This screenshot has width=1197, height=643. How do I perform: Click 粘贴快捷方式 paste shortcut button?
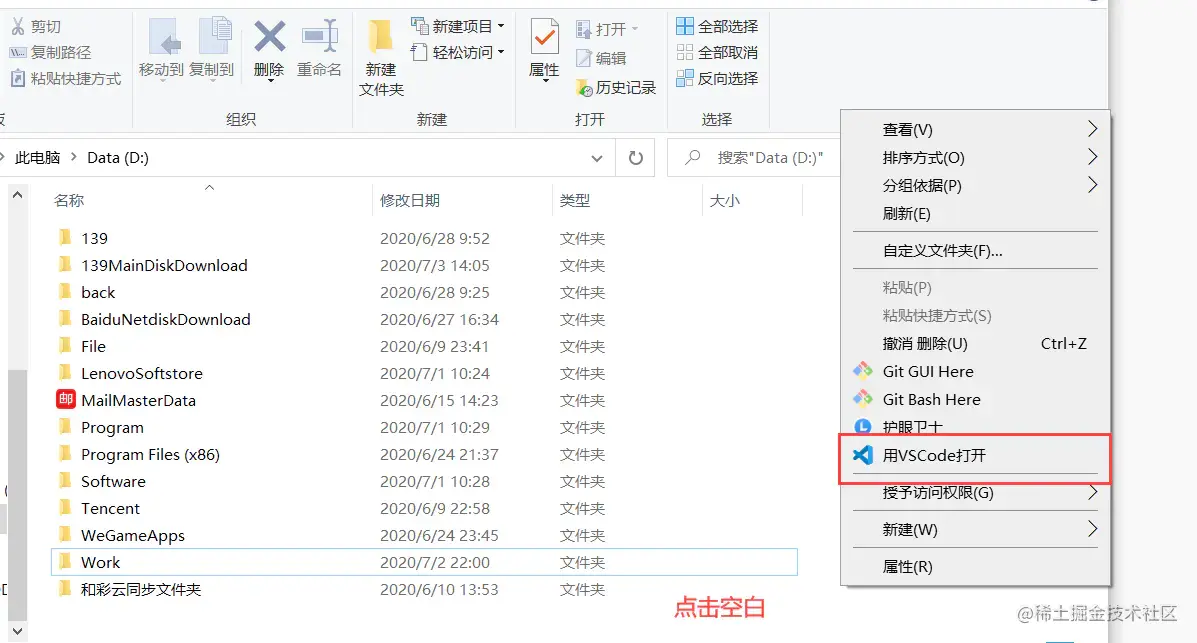[x=66, y=79]
